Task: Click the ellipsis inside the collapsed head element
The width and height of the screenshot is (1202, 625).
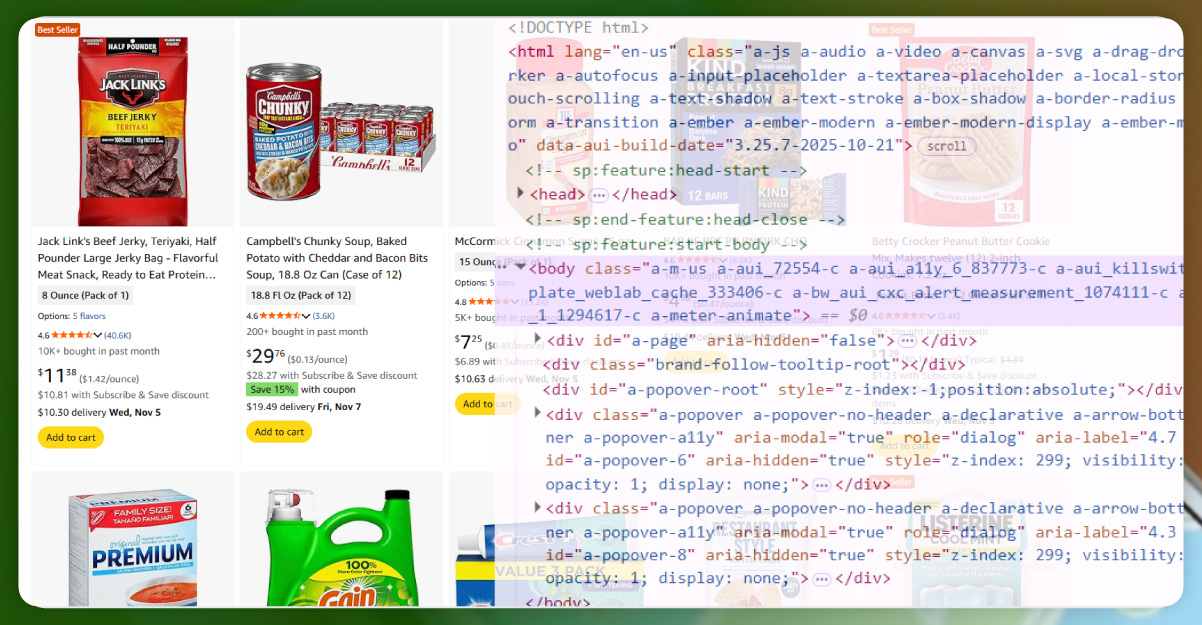Action: 599,195
